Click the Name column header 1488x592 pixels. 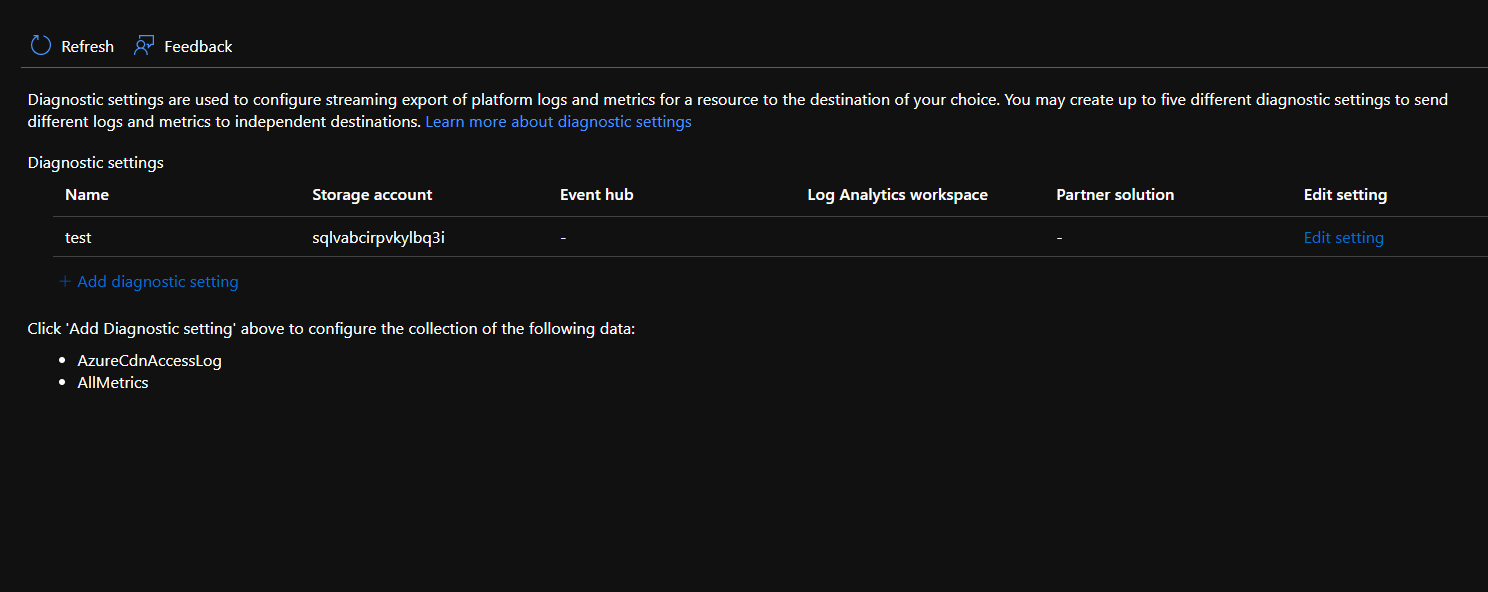point(87,195)
